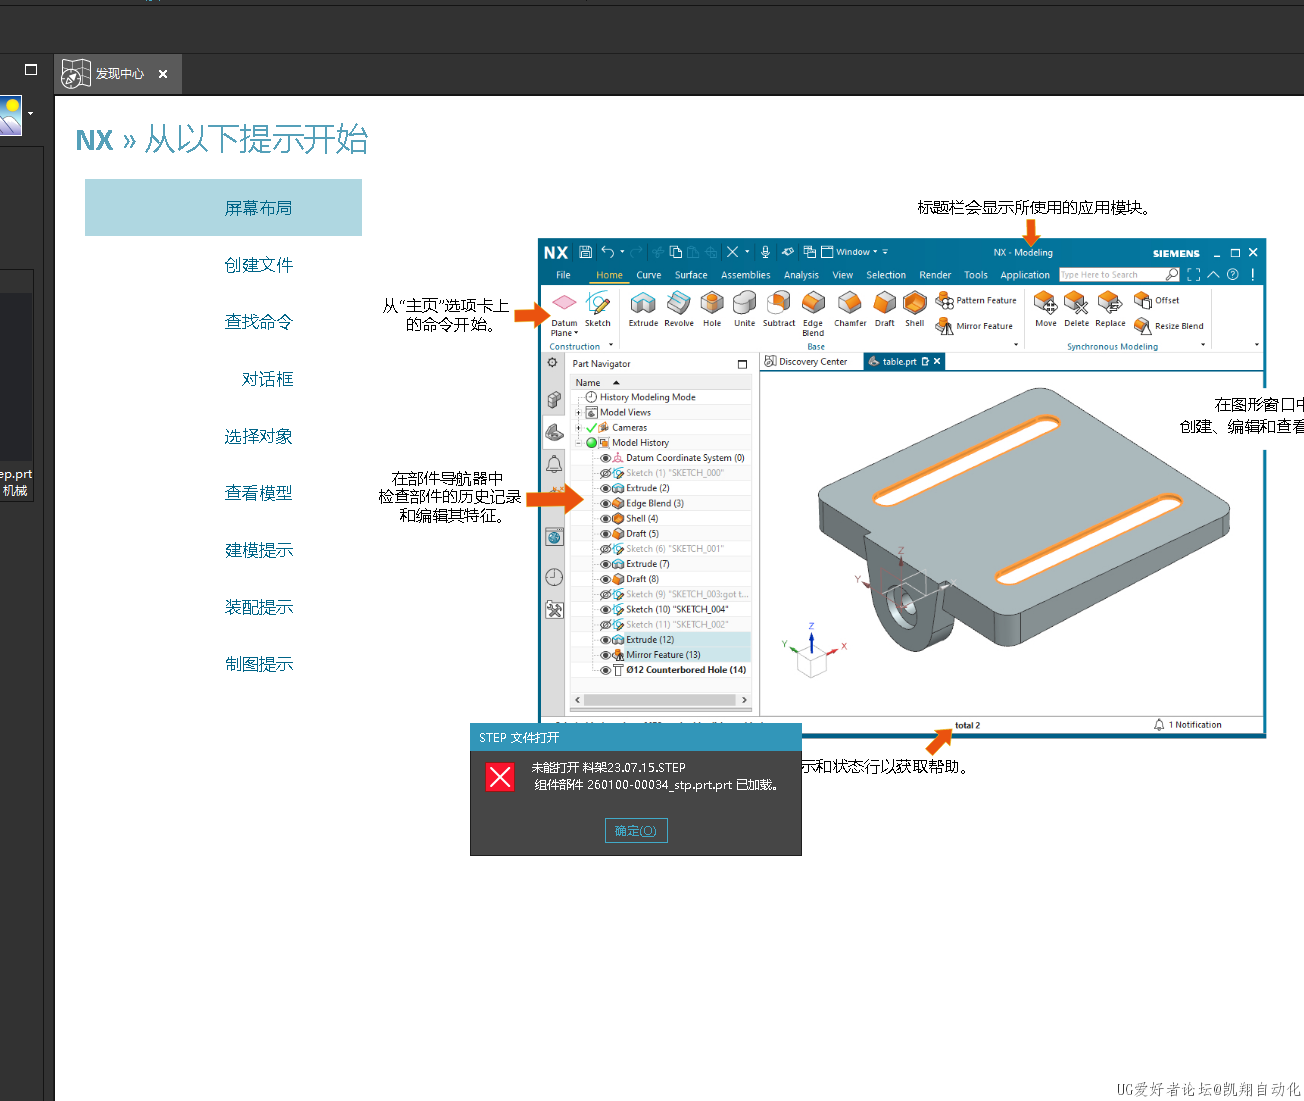1304x1101 pixels.
Task: Open the 创建文件 tip topic
Action: (259, 265)
